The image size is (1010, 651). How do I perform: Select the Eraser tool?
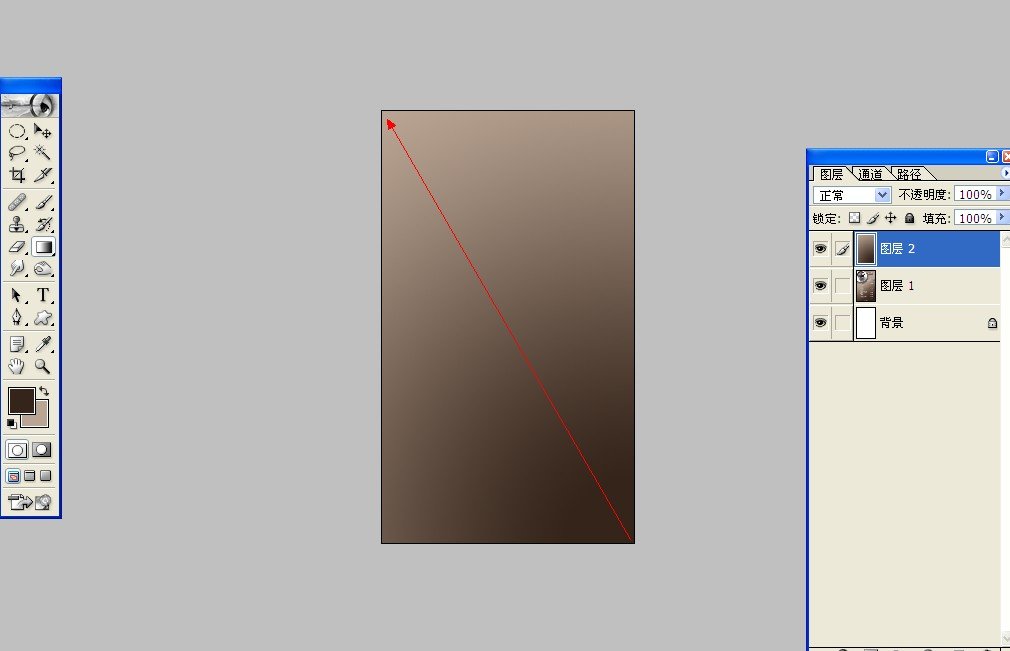(x=17, y=246)
